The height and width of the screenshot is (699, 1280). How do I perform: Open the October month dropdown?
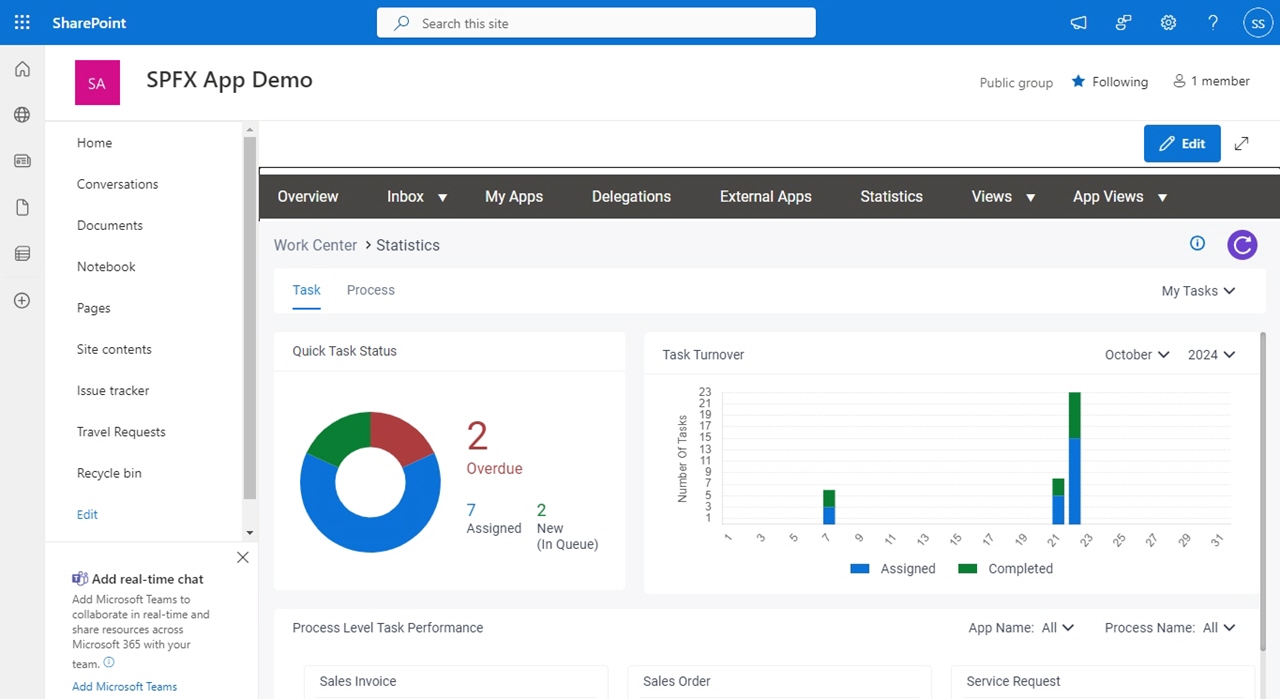(x=1137, y=355)
